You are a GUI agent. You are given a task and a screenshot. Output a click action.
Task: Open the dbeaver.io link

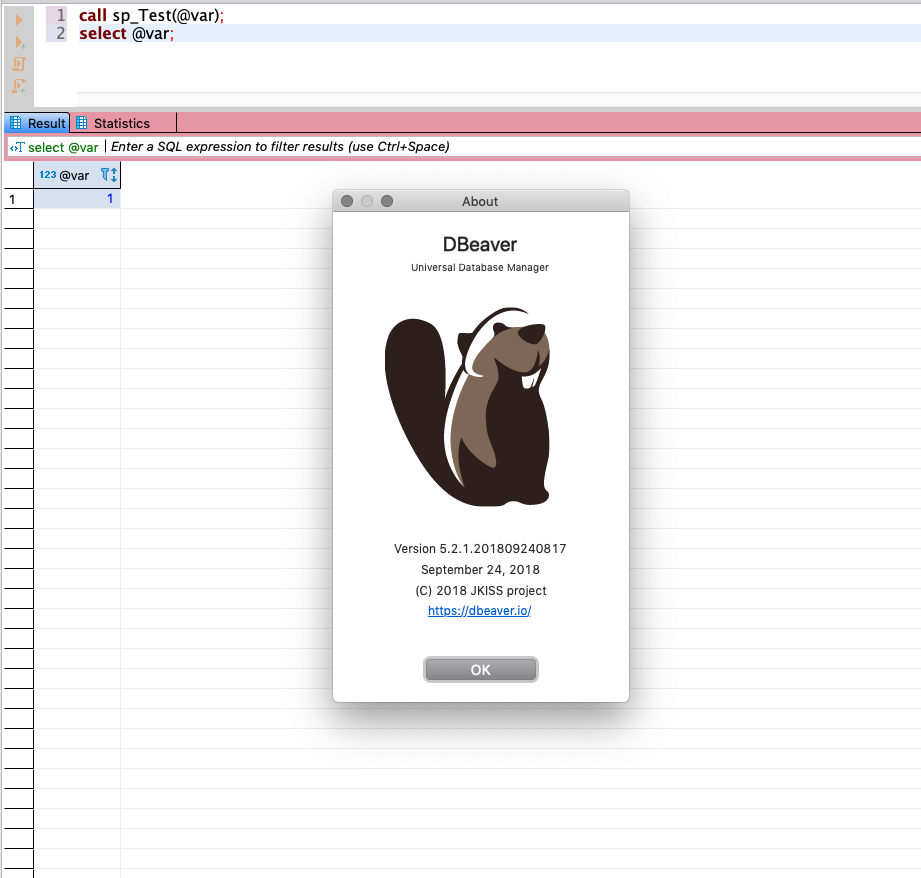[x=480, y=610]
